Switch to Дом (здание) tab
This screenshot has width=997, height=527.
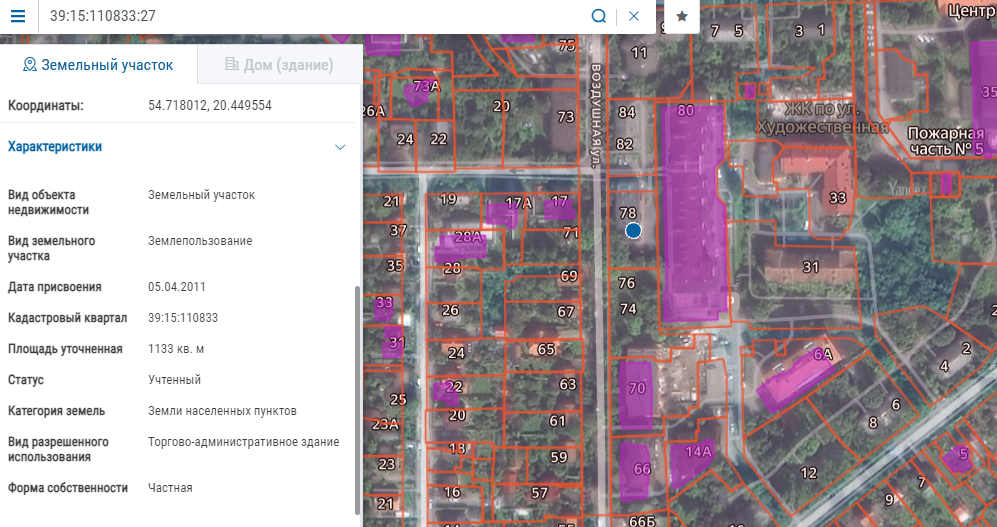tap(279, 64)
